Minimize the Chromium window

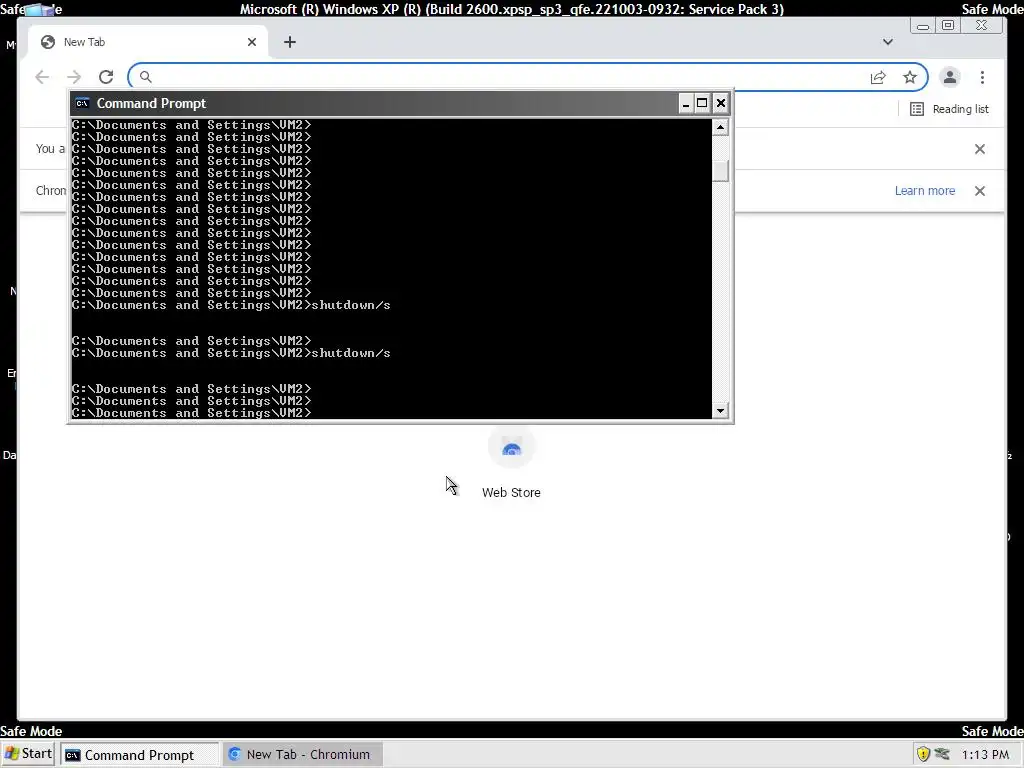point(923,26)
